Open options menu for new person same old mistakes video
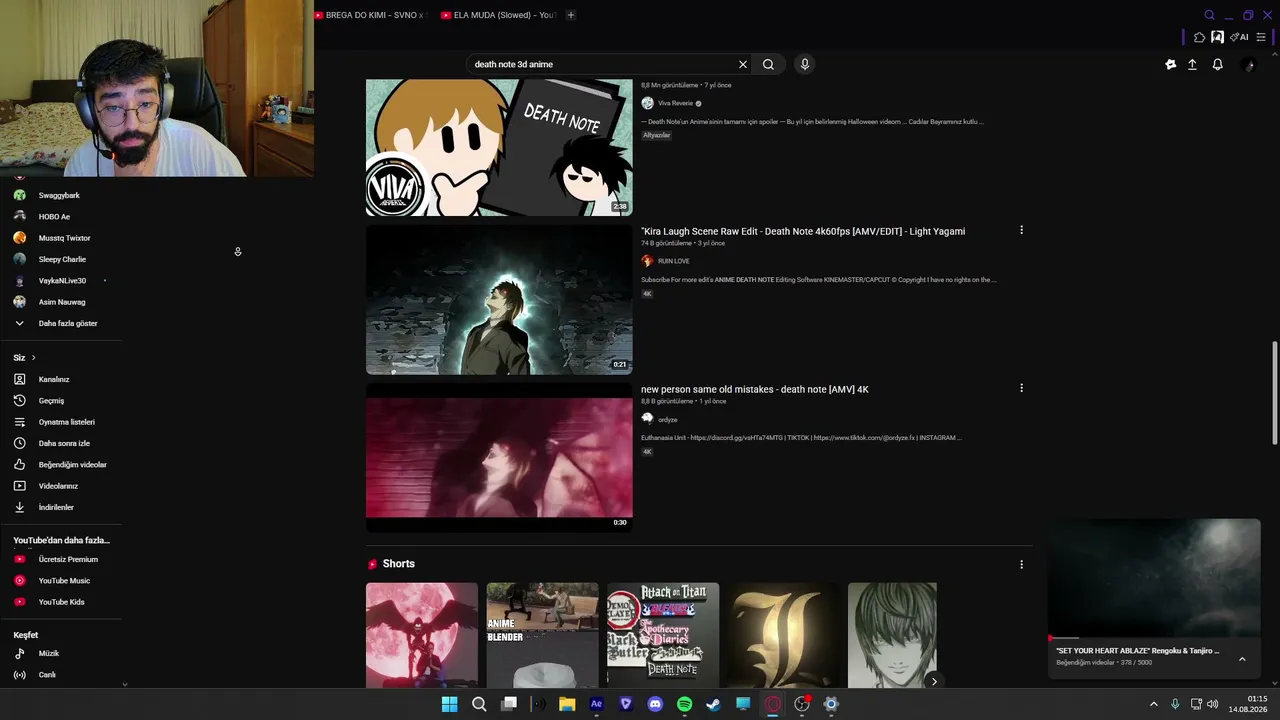Image resolution: width=1280 pixels, height=720 pixels. tap(1021, 388)
